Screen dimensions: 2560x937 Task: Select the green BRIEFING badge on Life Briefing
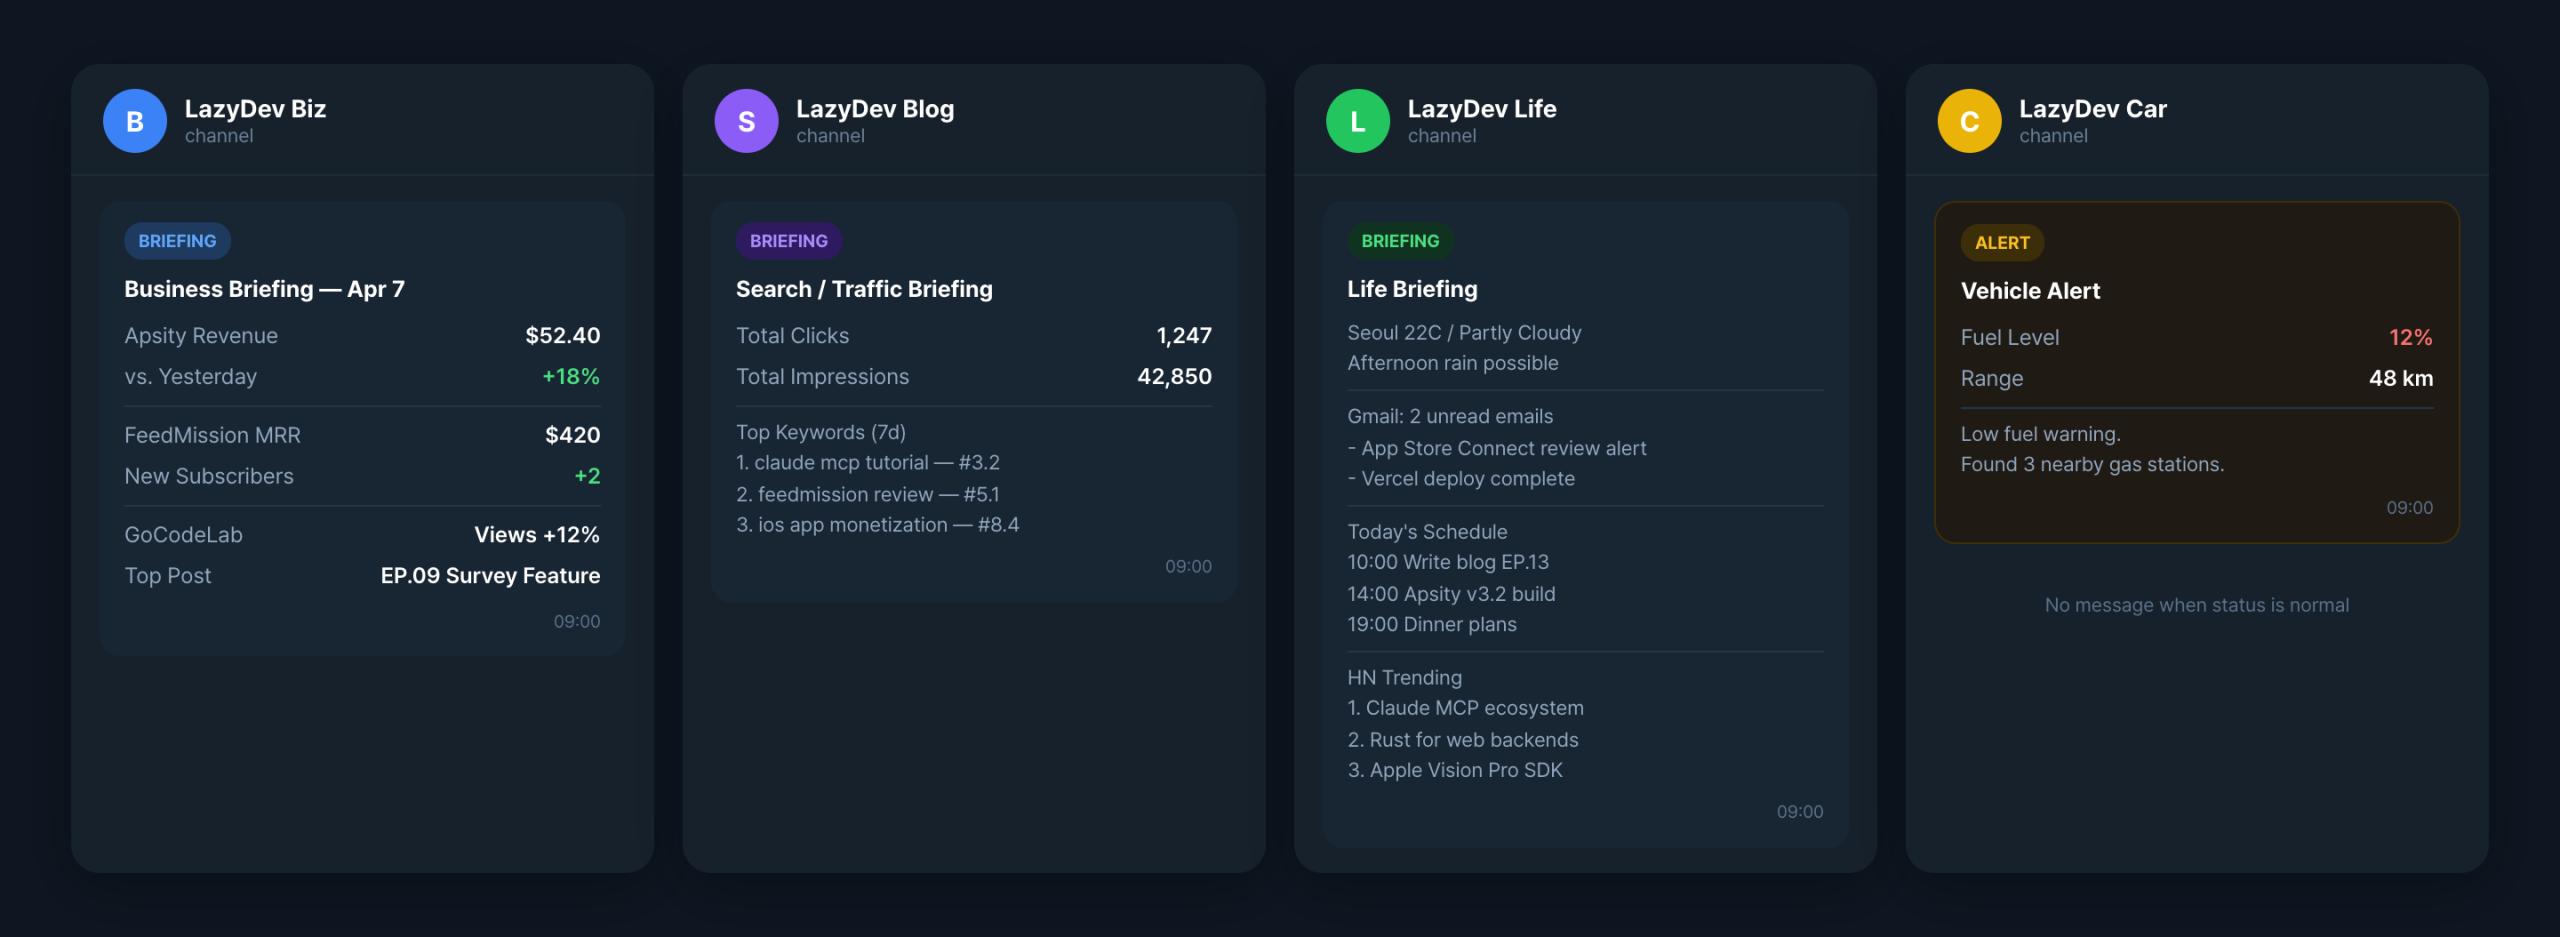pyautogui.click(x=1400, y=240)
